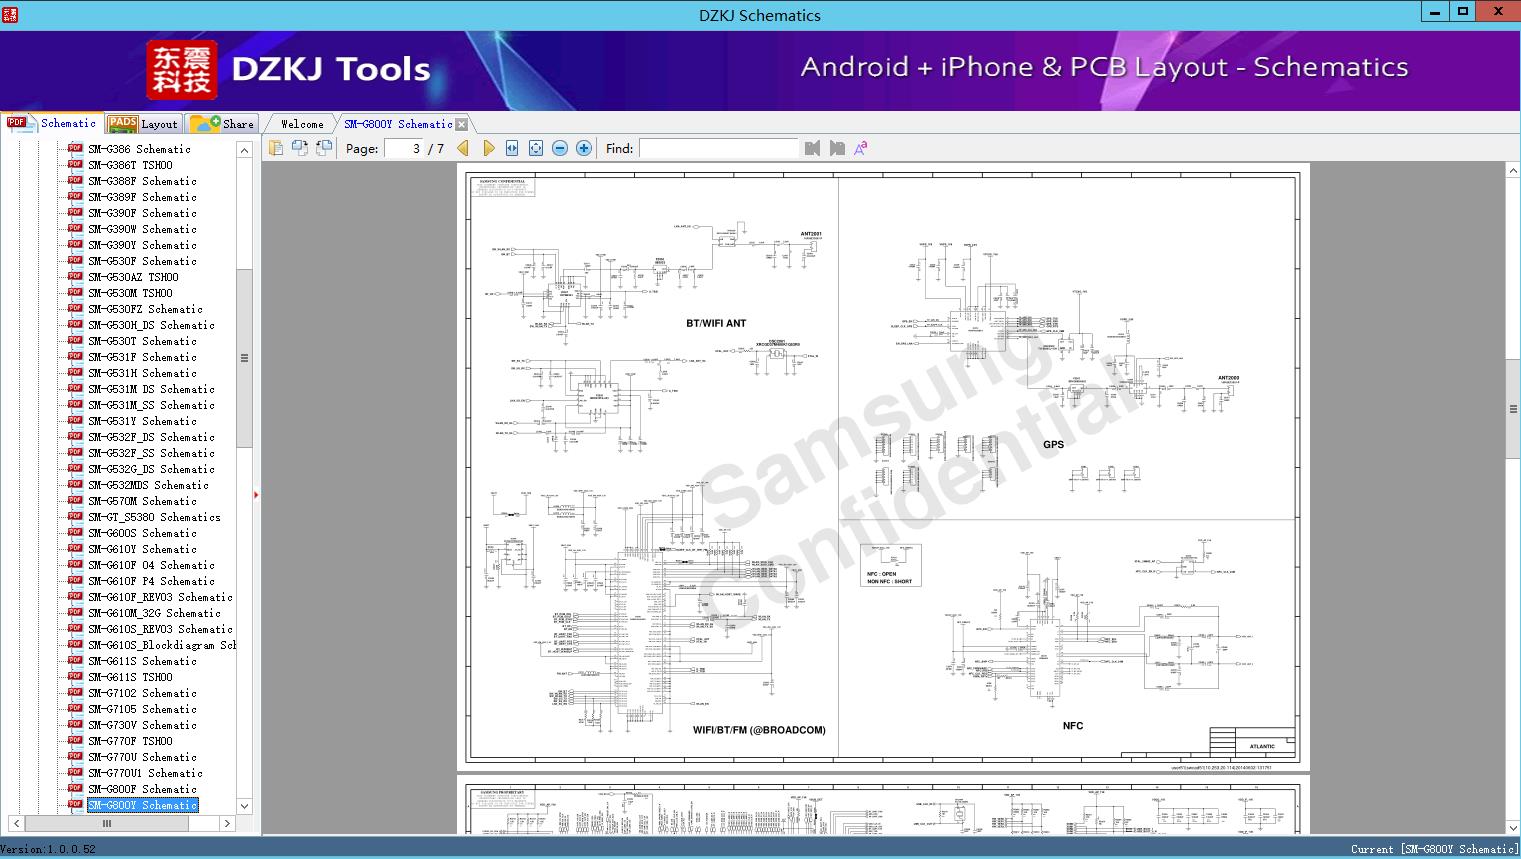The height and width of the screenshot is (859, 1521).
Task: Open SM-G7102 Schematic in the tree
Action: [x=142, y=693]
